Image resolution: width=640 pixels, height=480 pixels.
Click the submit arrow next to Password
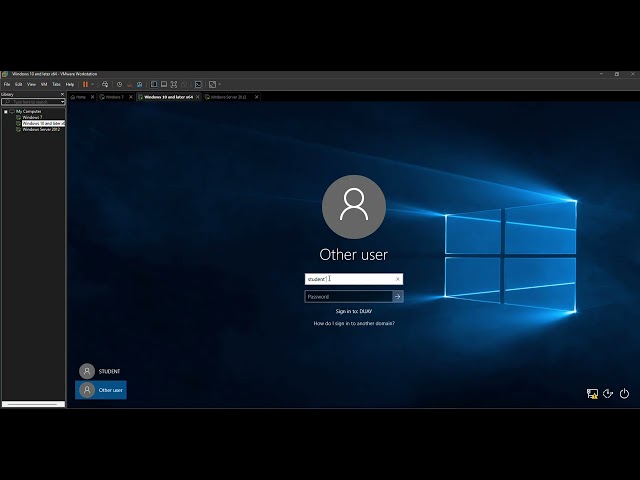click(x=398, y=297)
